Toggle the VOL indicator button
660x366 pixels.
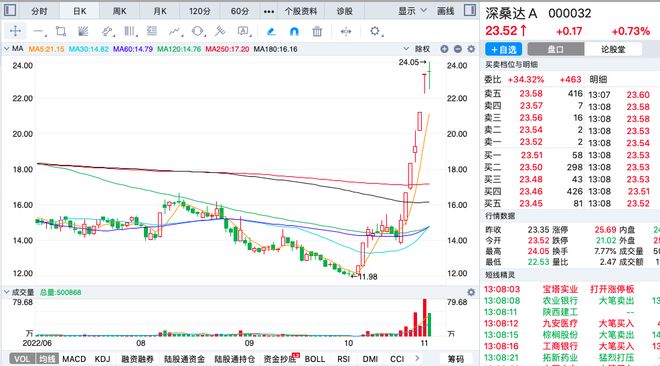[21, 359]
